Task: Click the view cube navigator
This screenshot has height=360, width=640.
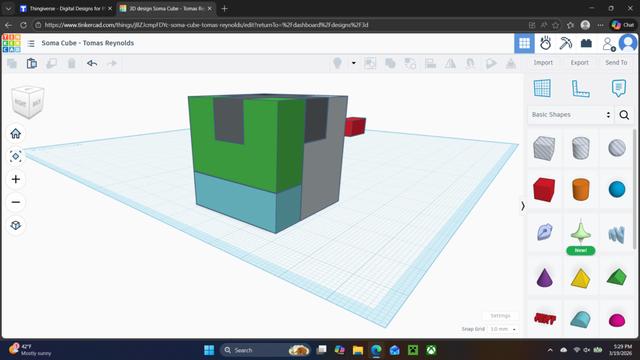Action: [x=28, y=102]
